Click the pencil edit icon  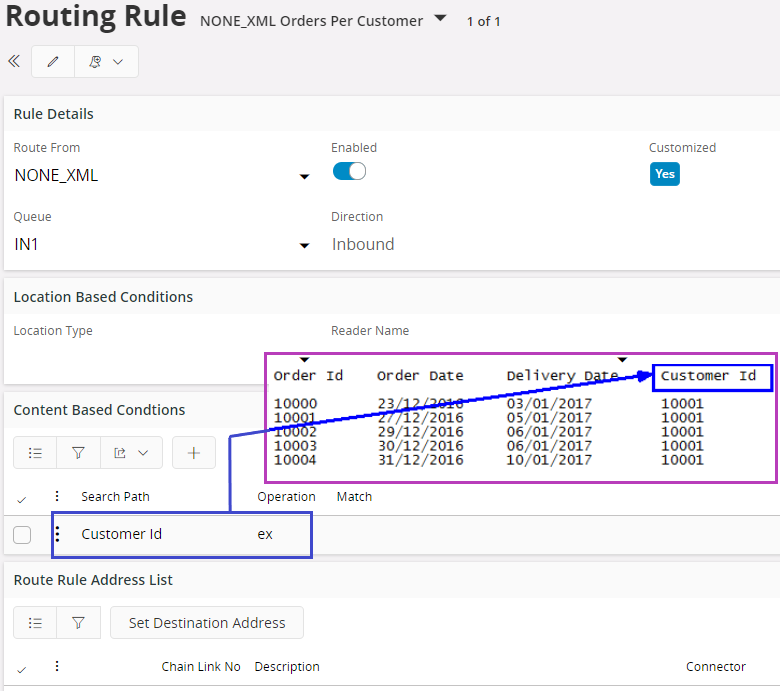53,61
